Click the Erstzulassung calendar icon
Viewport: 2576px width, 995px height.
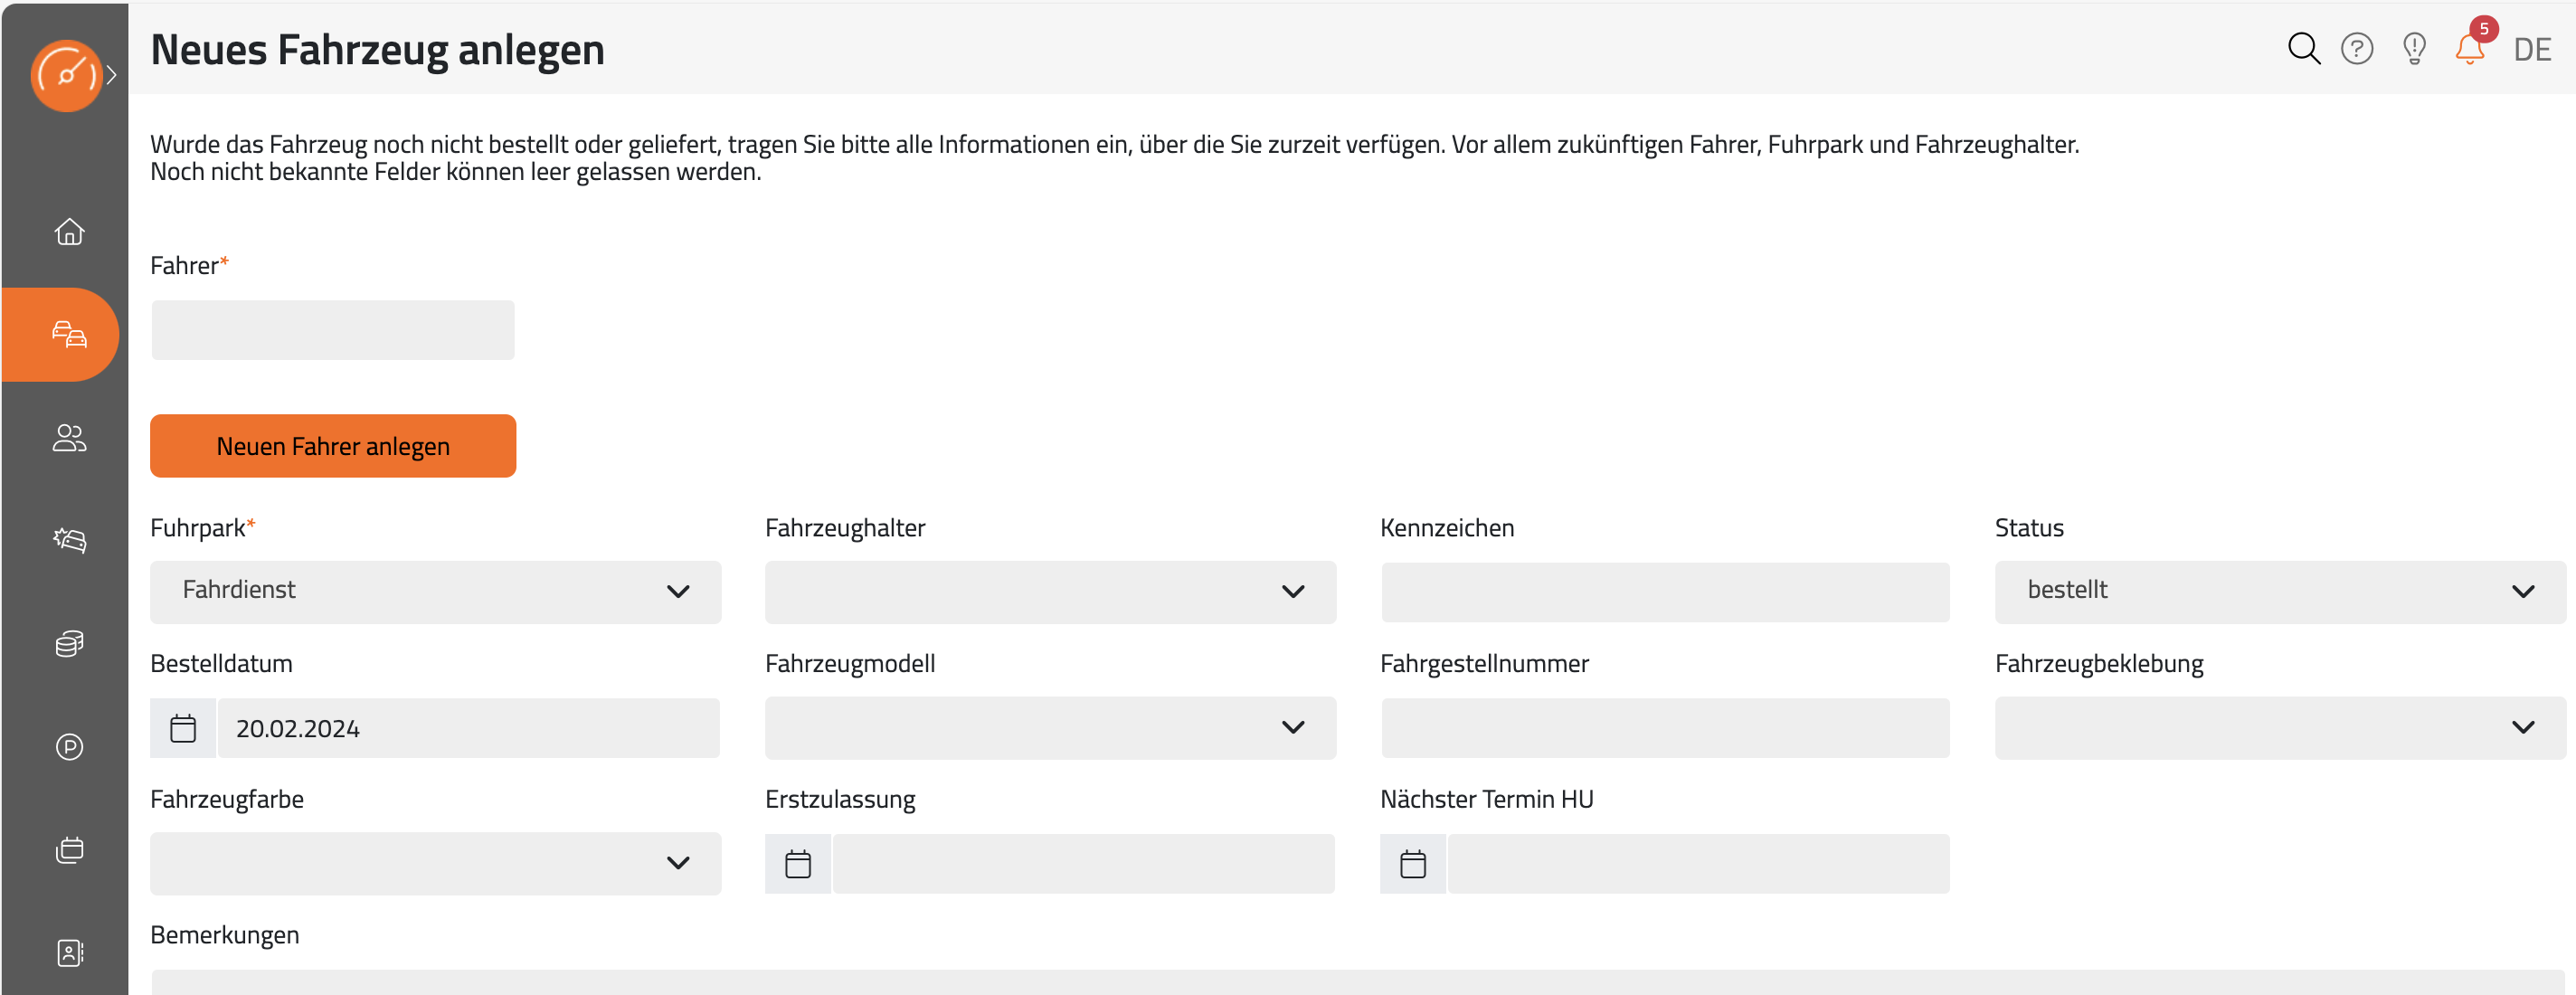click(x=798, y=864)
